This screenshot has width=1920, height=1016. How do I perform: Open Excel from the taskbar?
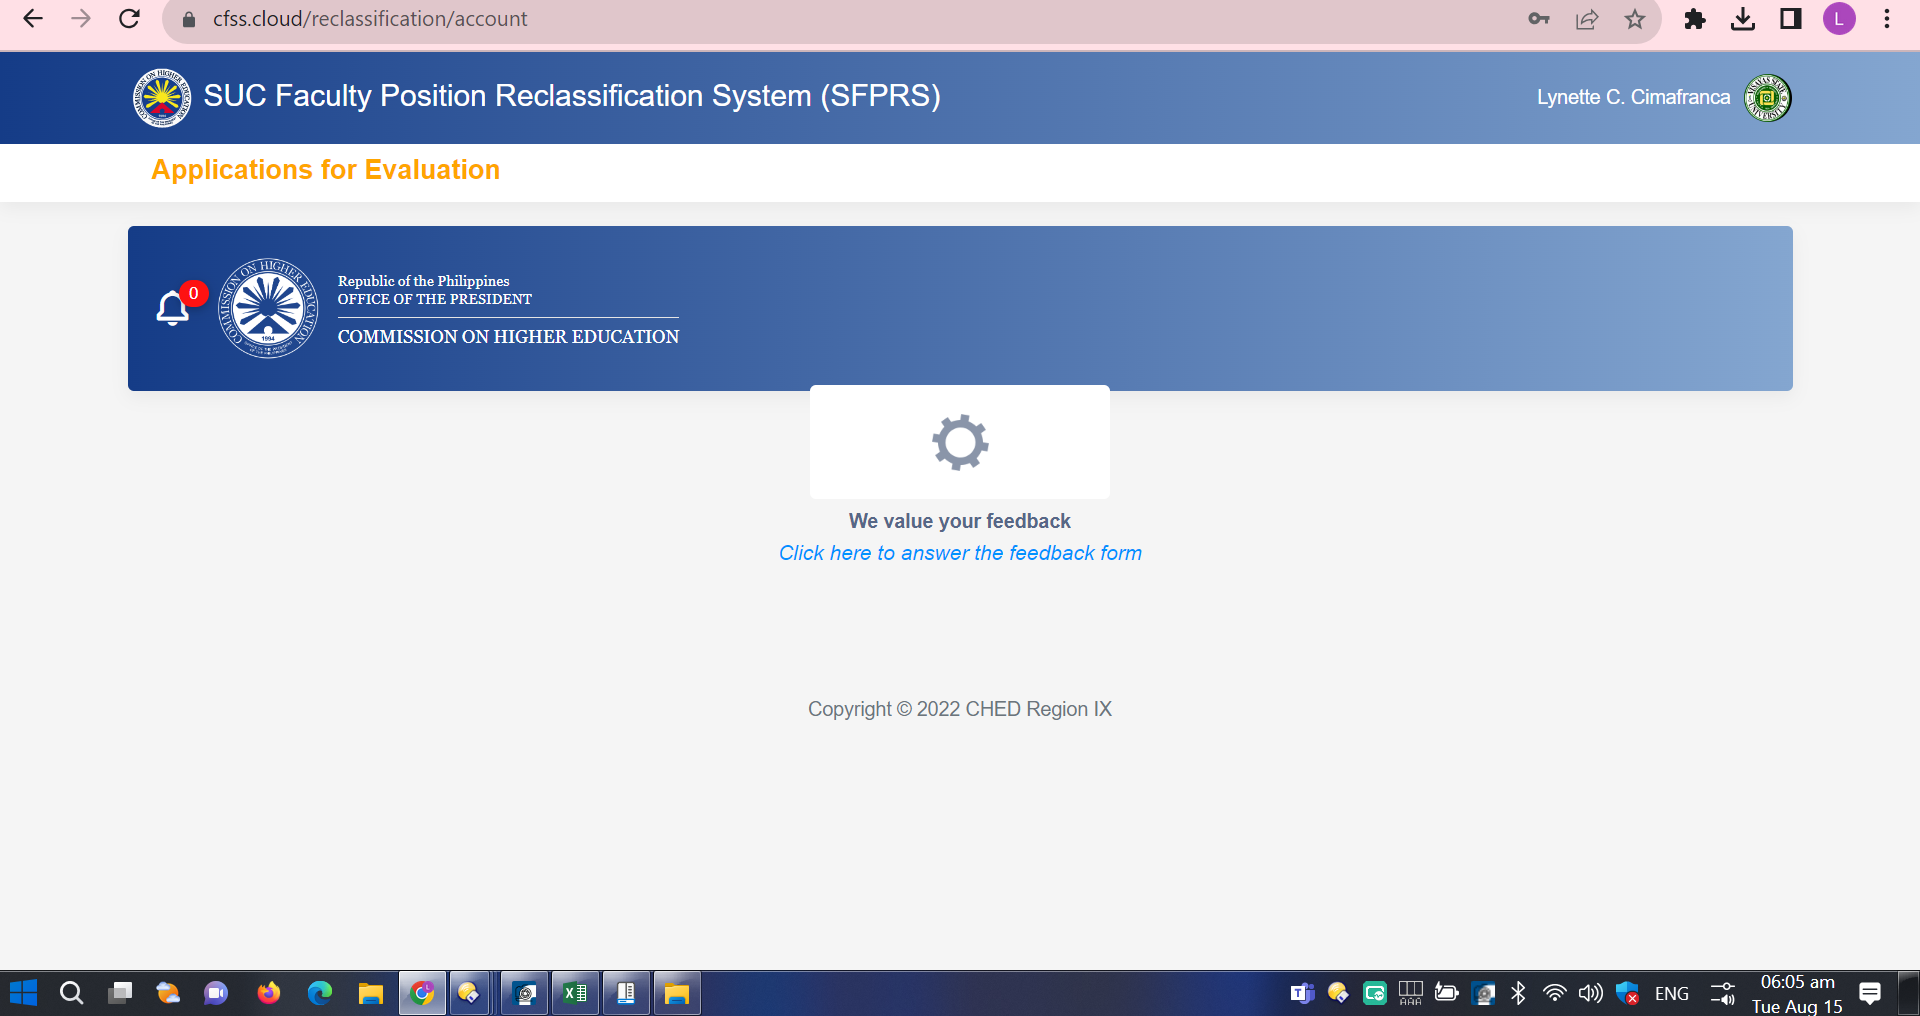point(575,993)
